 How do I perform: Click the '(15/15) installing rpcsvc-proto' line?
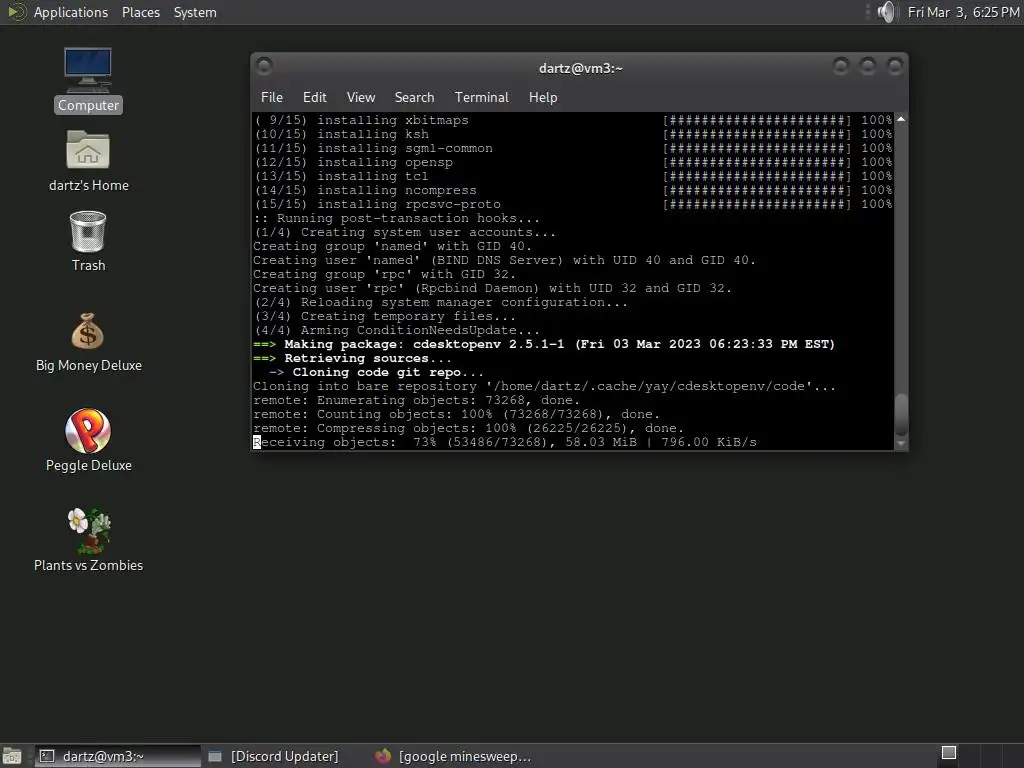573,204
